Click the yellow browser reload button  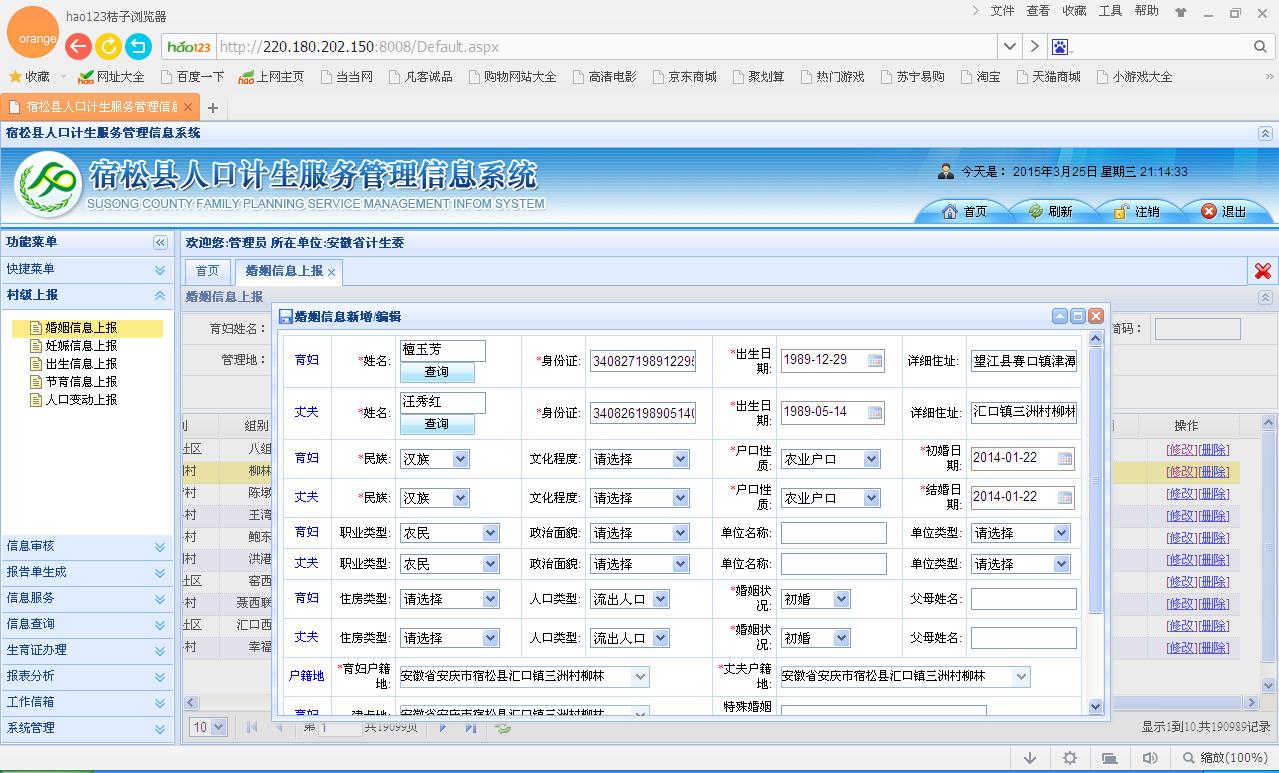pos(108,46)
